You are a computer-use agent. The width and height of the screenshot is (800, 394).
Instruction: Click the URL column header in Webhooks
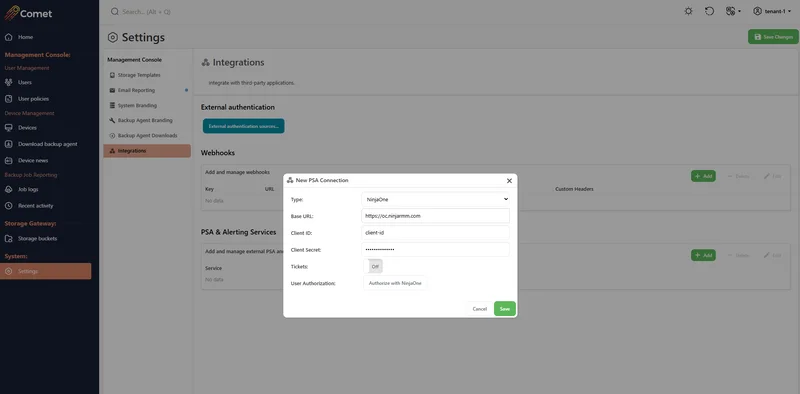tap(269, 189)
